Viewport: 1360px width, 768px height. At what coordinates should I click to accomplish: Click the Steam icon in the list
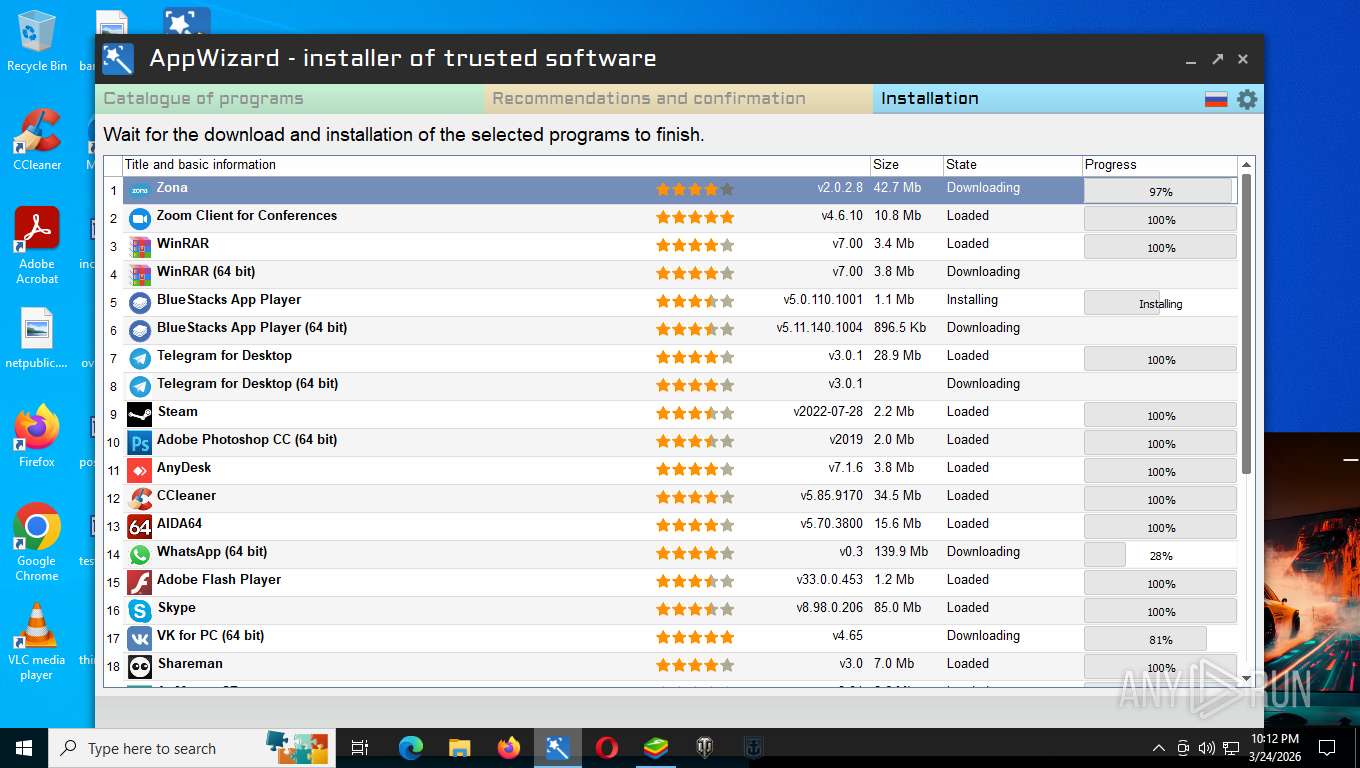[140, 414]
